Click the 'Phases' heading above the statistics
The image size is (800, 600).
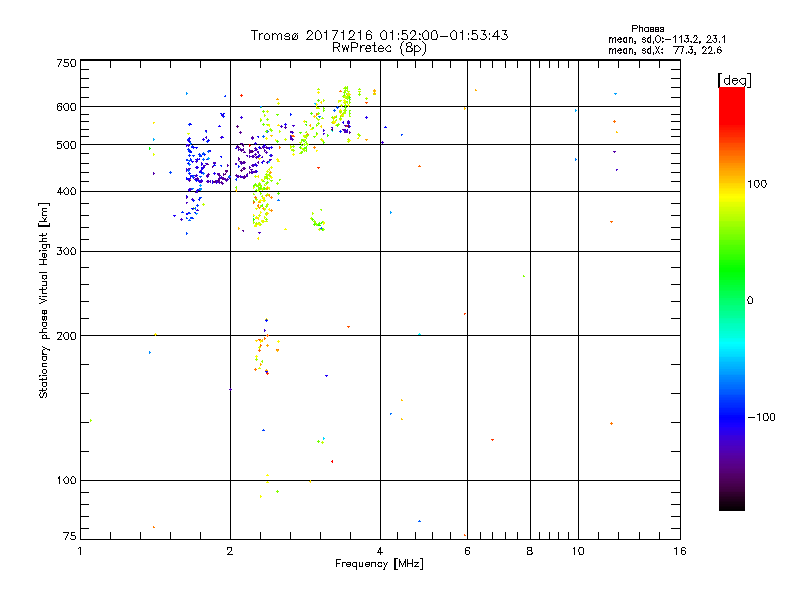647,29
